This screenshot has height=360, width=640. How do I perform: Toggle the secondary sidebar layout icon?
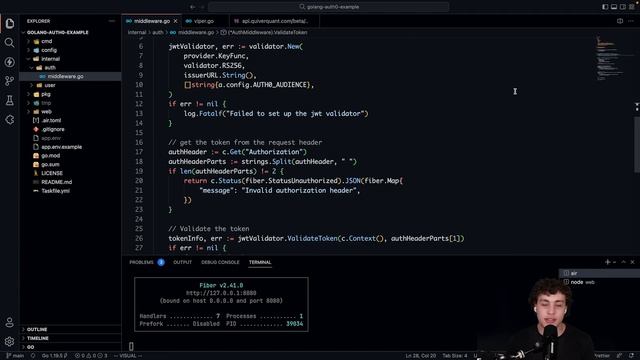click(x=623, y=7)
